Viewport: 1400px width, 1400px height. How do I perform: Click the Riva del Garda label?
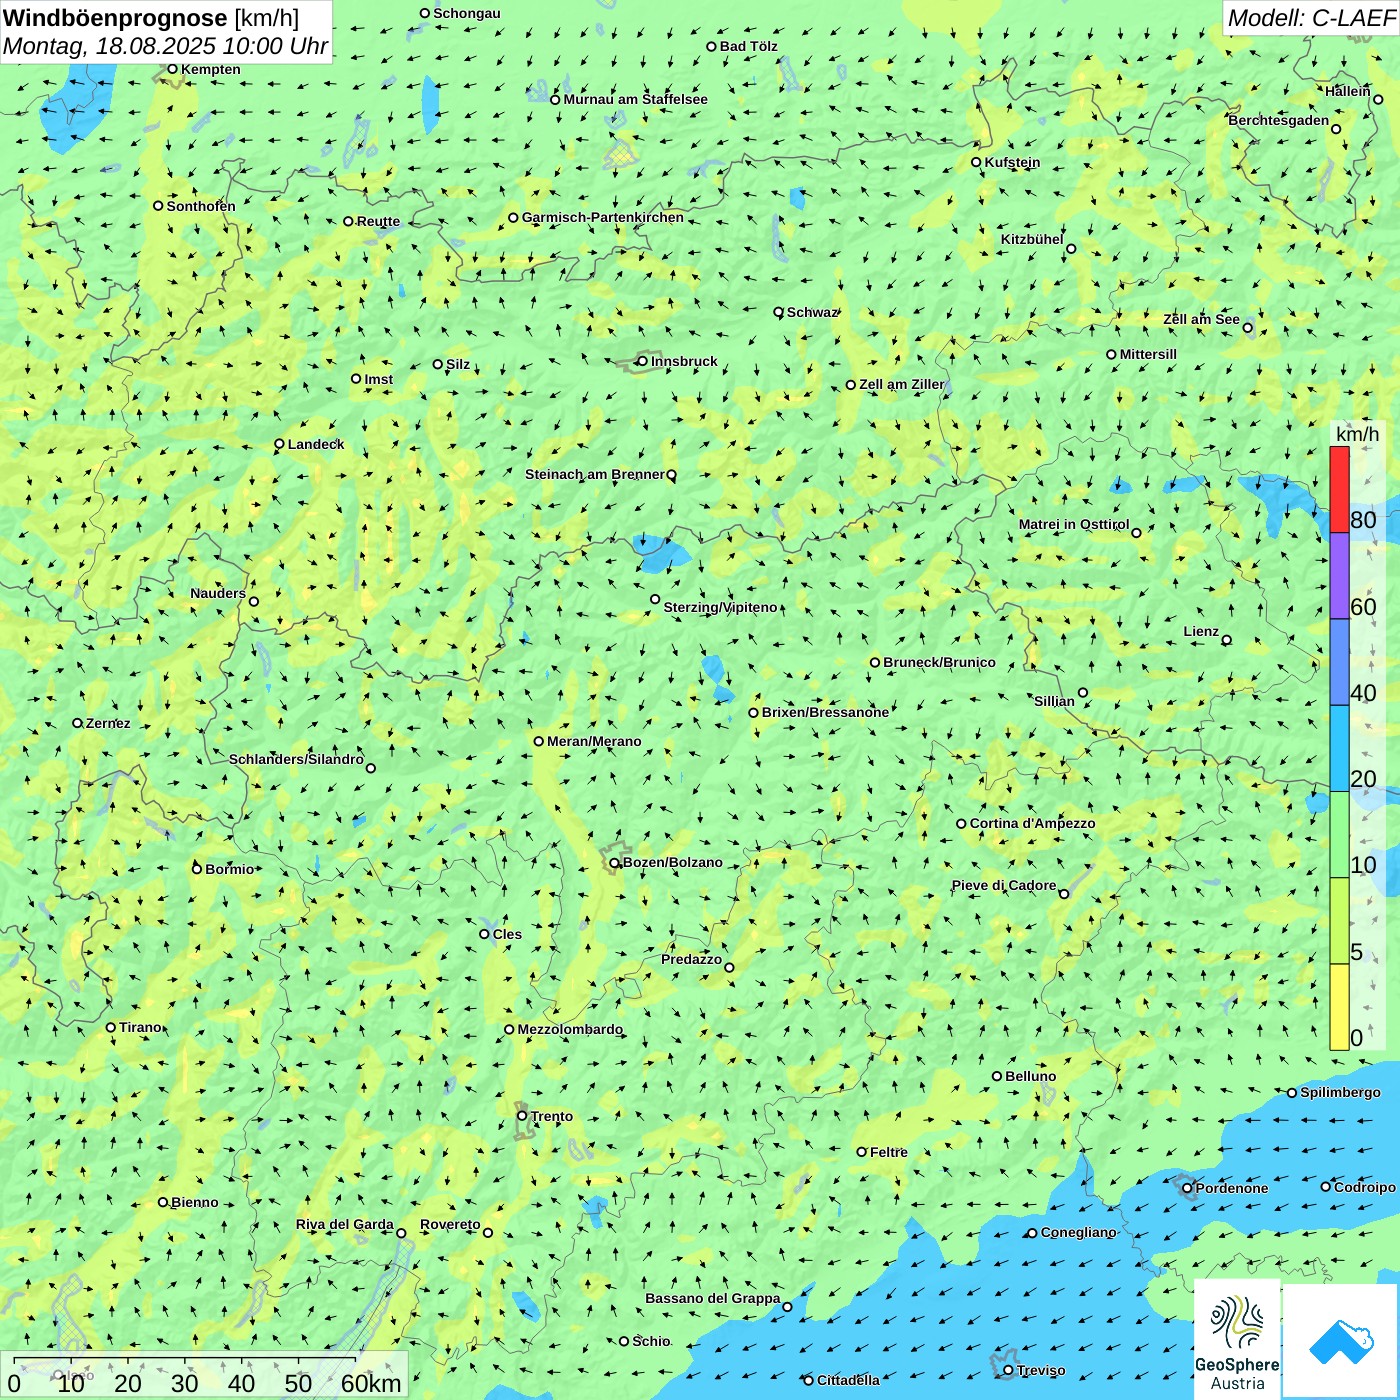coord(345,1224)
